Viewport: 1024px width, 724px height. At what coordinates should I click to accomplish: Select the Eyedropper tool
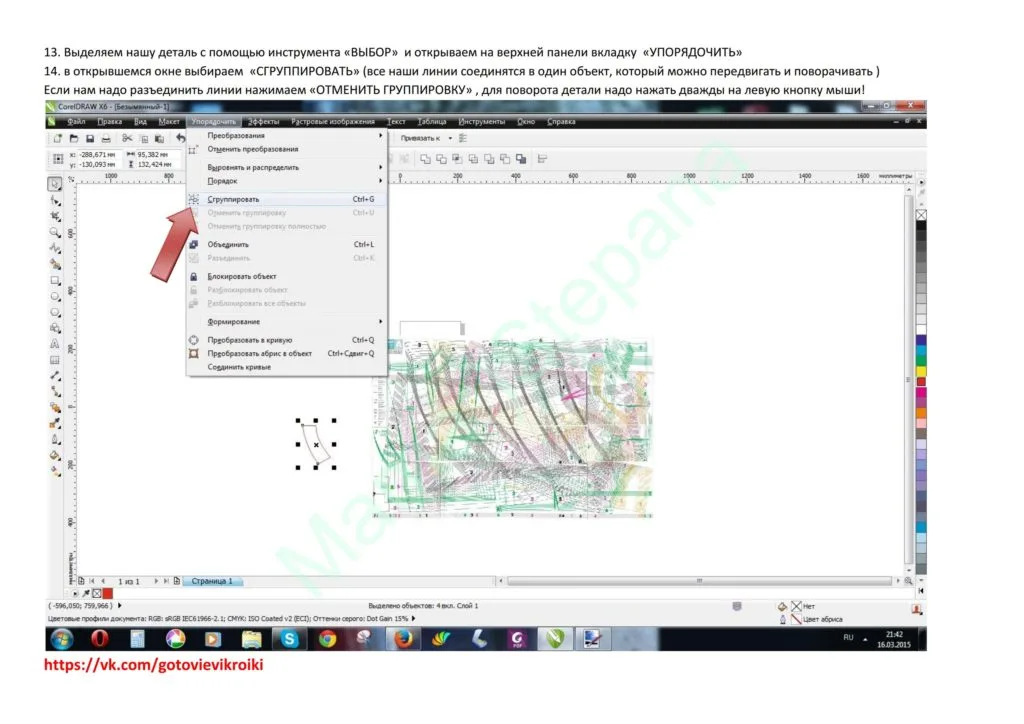pyautogui.click(x=55, y=424)
